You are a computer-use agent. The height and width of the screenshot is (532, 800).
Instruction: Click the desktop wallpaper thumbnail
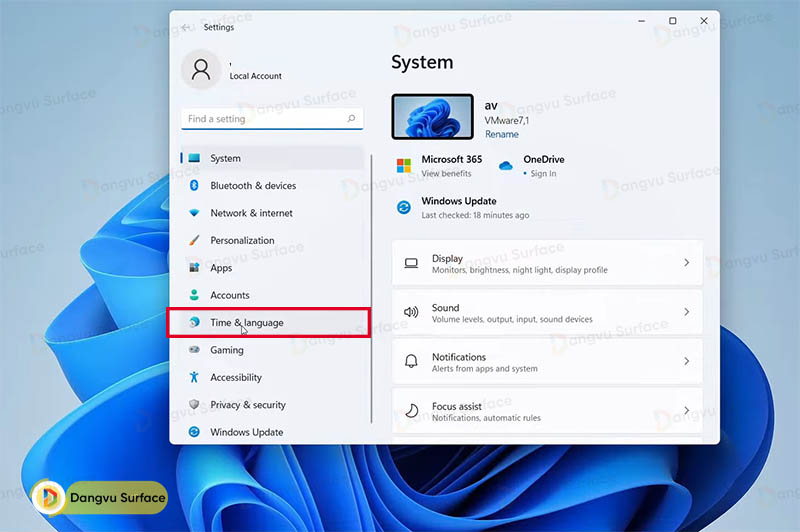(433, 116)
